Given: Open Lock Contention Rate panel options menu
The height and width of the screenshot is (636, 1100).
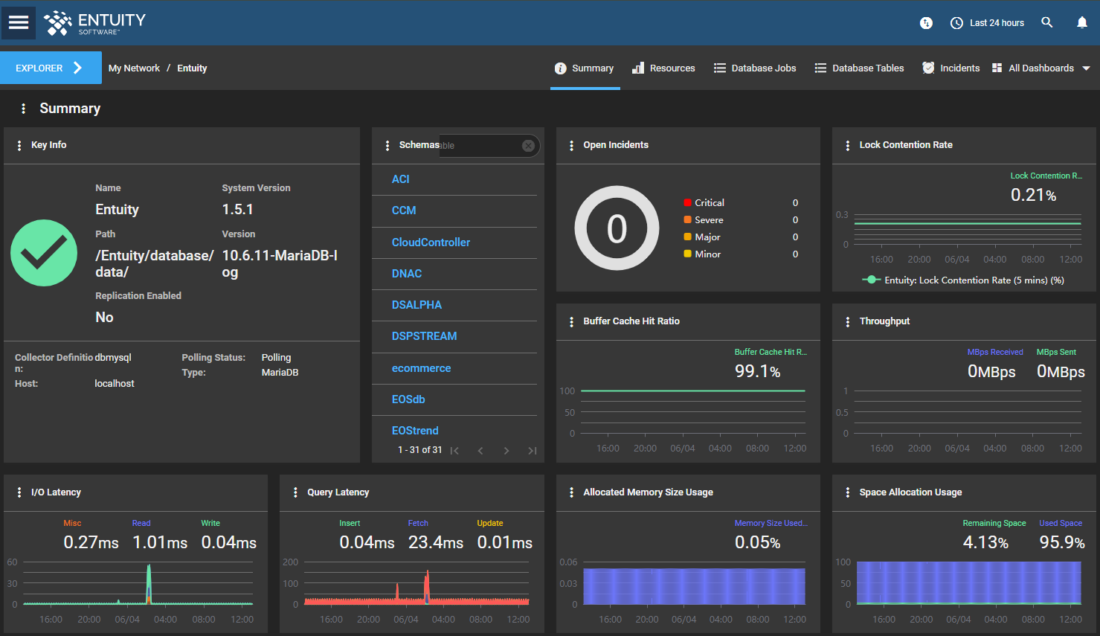Looking at the screenshot, I should pyautogui.click(x=847, y=145).
